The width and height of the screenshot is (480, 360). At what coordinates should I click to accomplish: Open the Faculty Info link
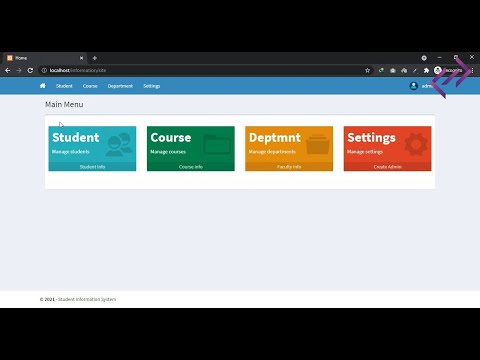click(x=289, y=167)
